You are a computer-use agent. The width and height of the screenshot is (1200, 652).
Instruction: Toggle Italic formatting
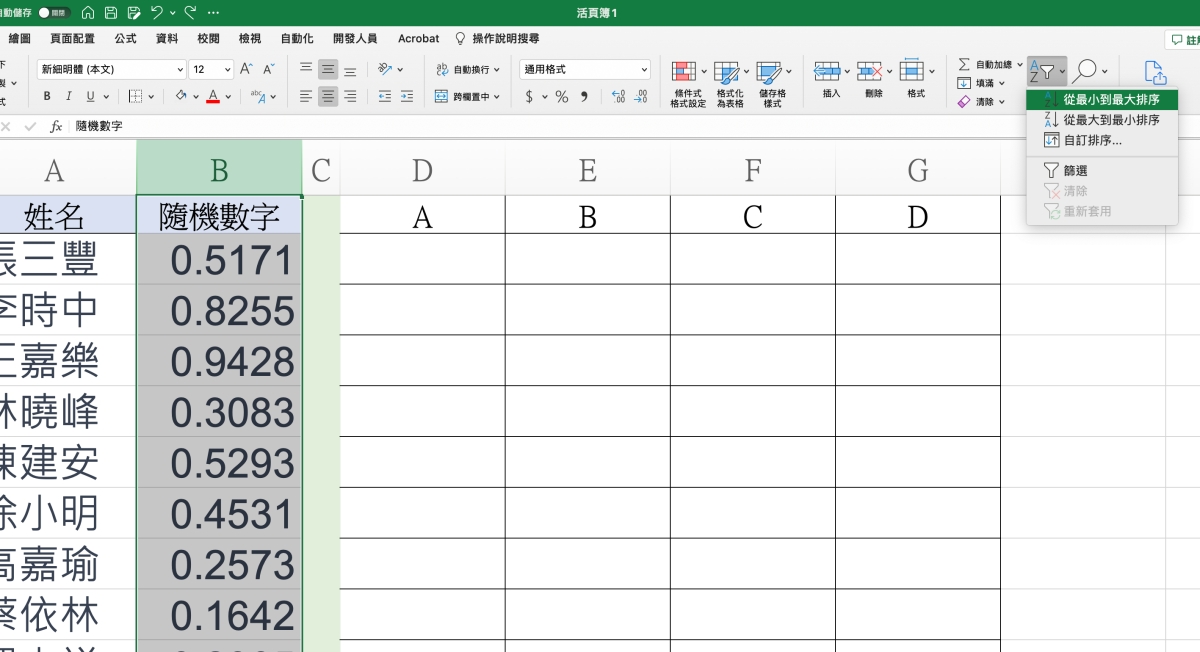(69, 96)
